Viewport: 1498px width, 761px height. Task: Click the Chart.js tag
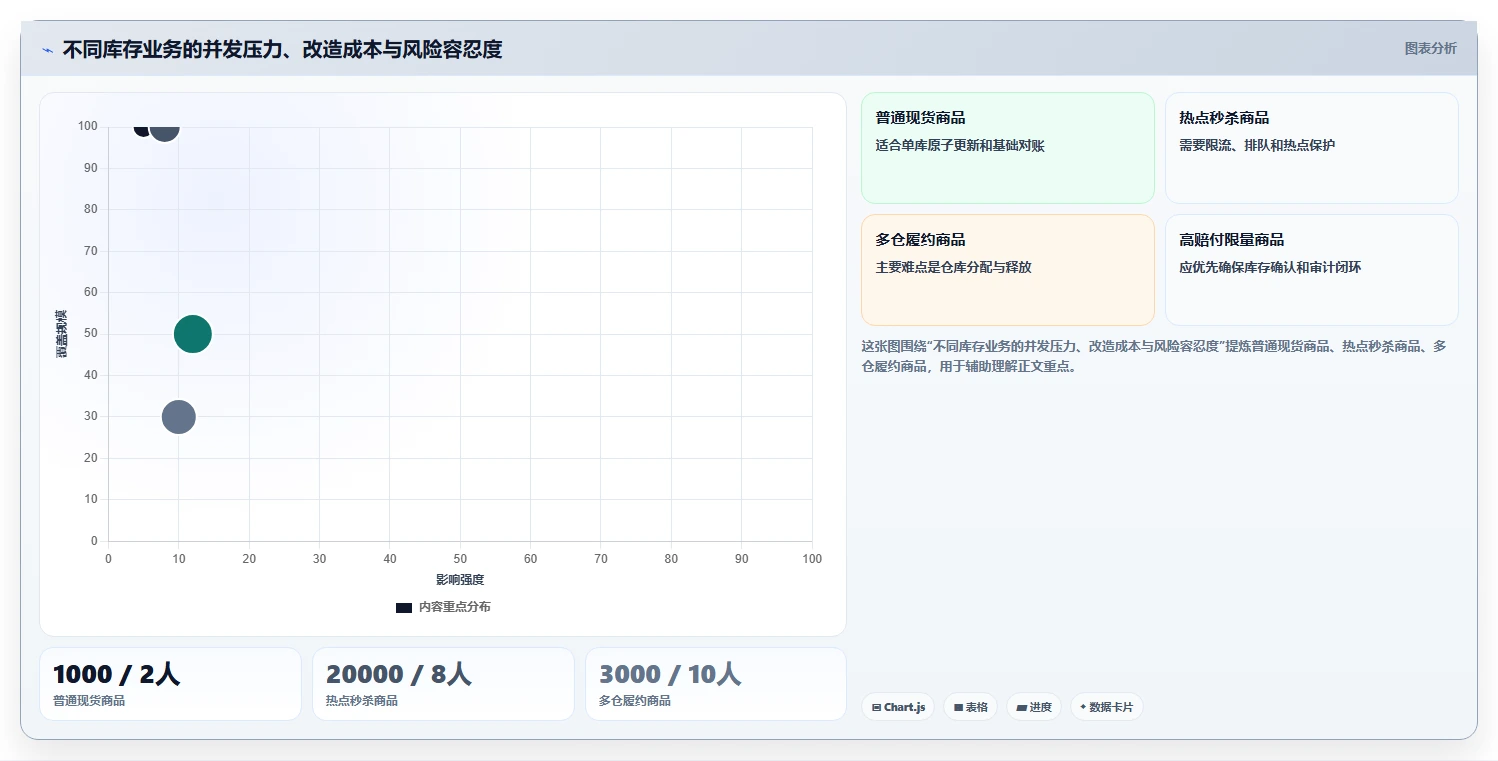tap(898, 707)
